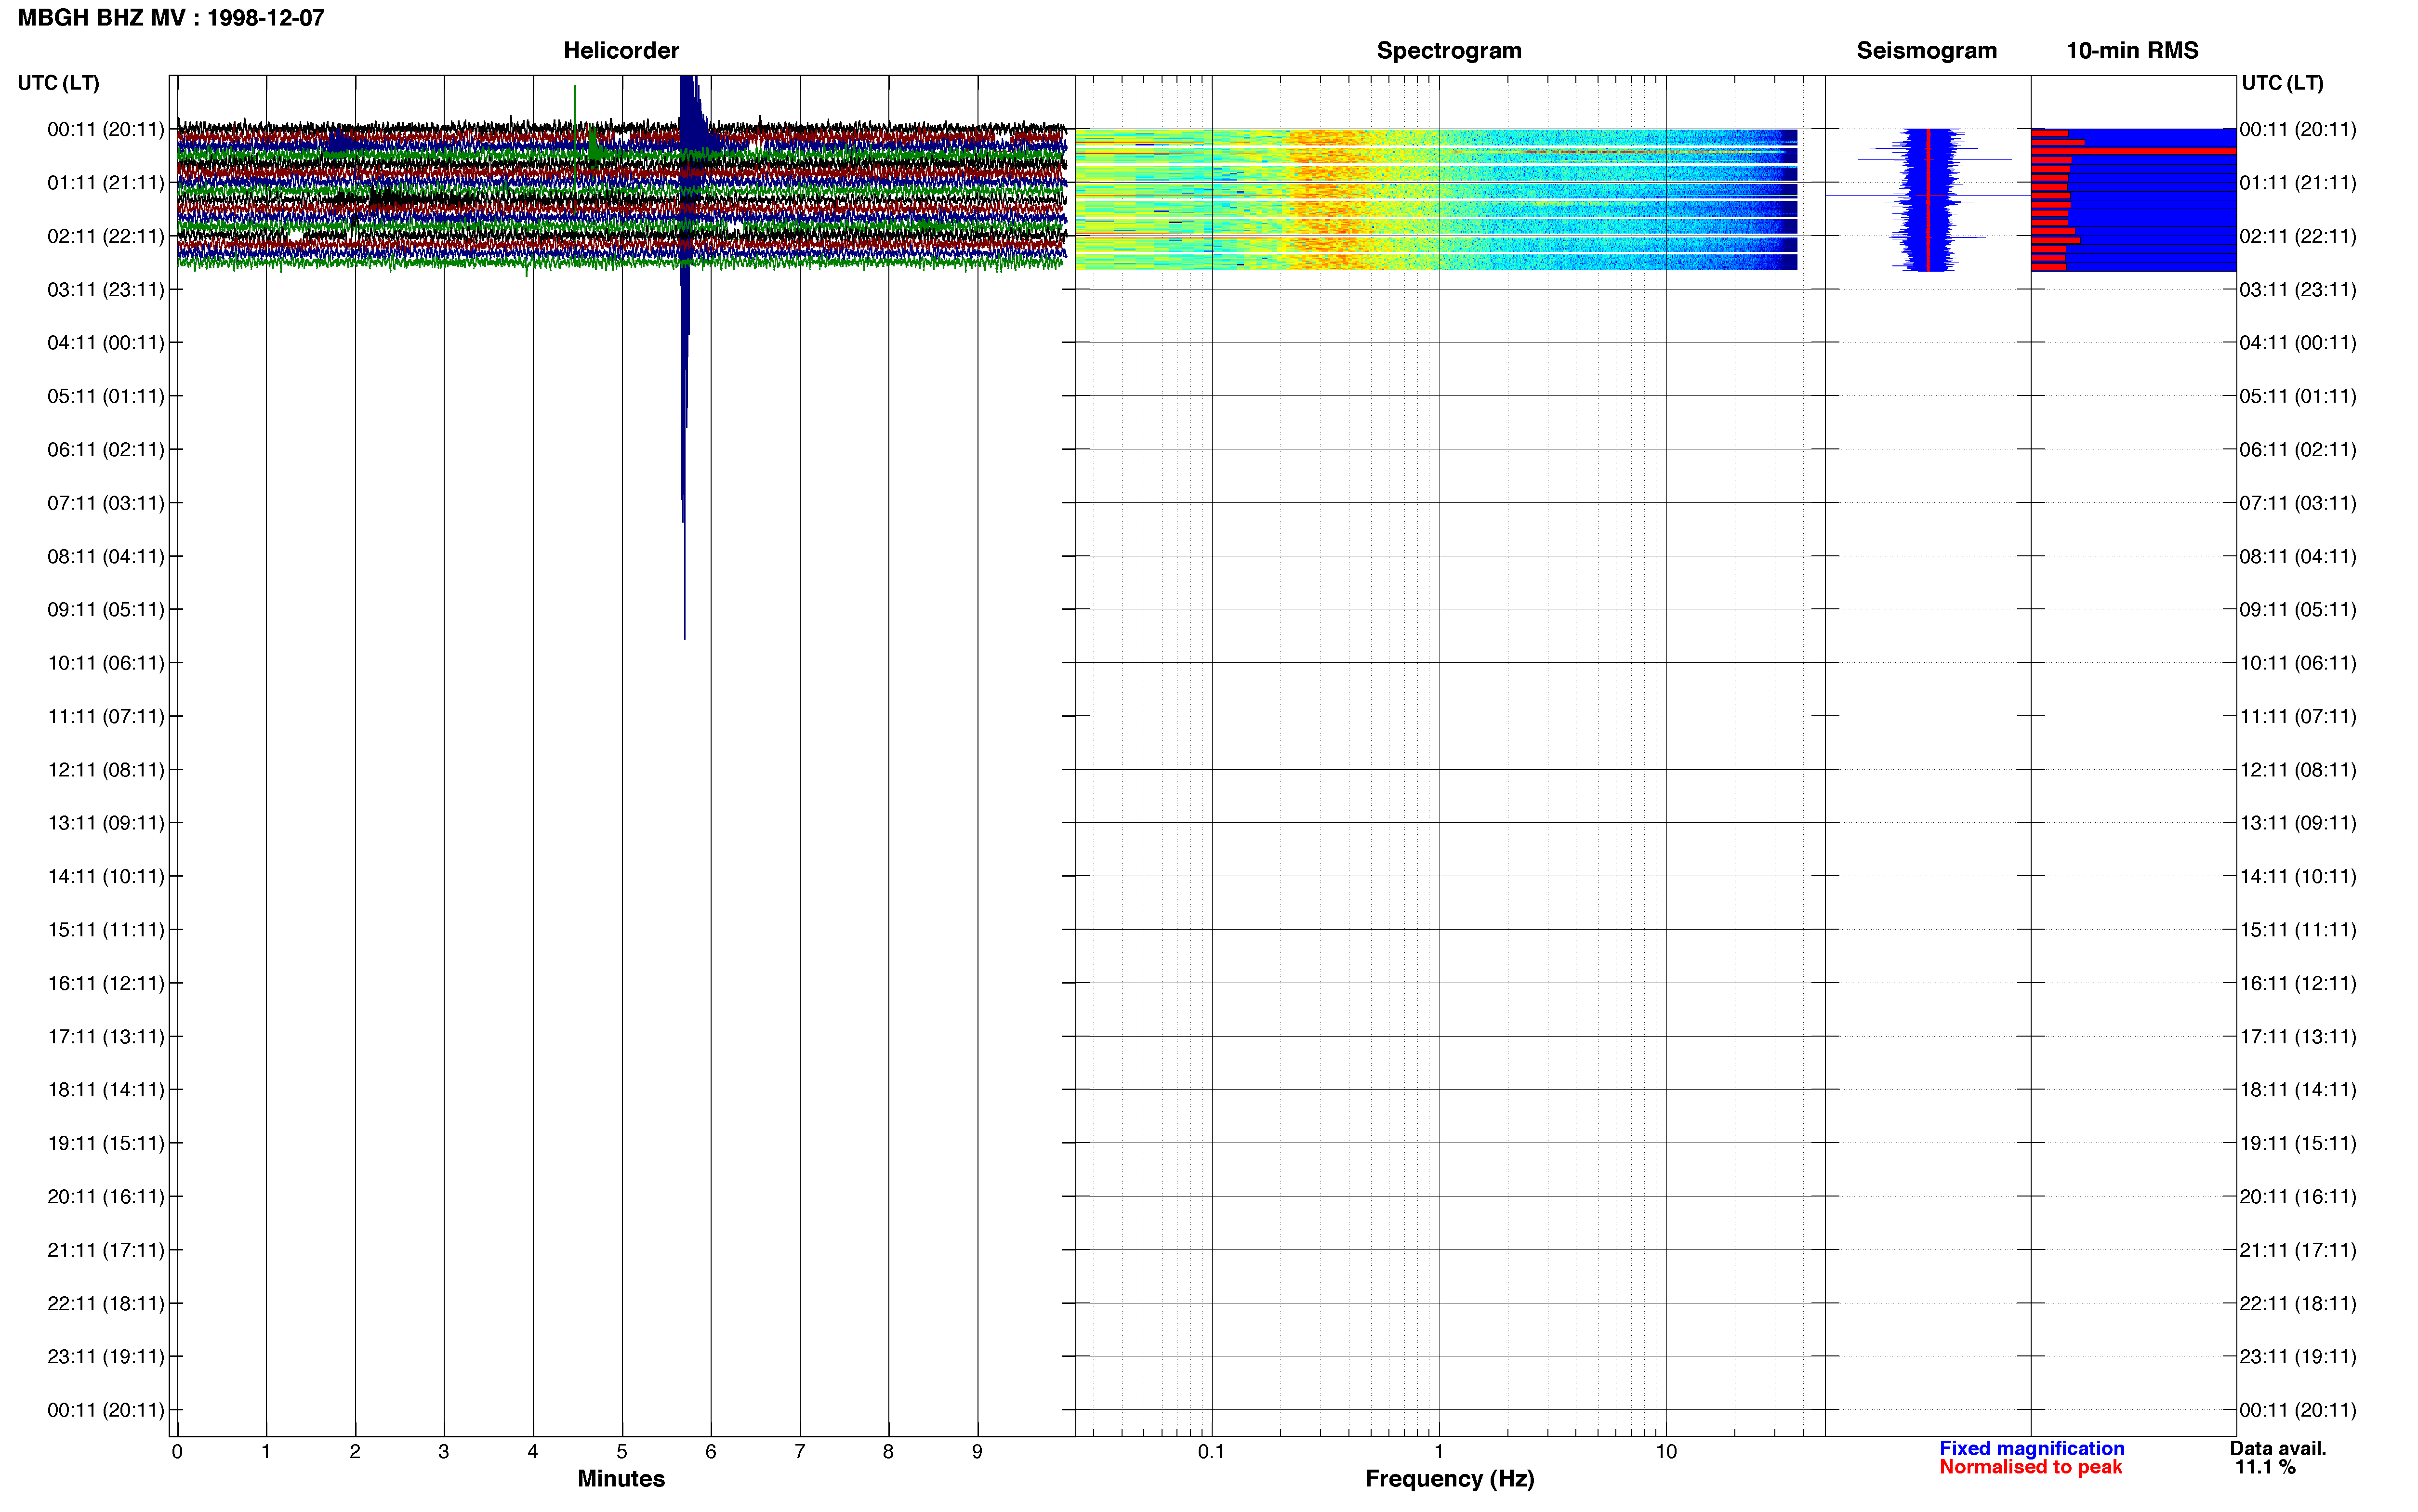Click the left '09:11 (05:11)' time label

point(106,609)
